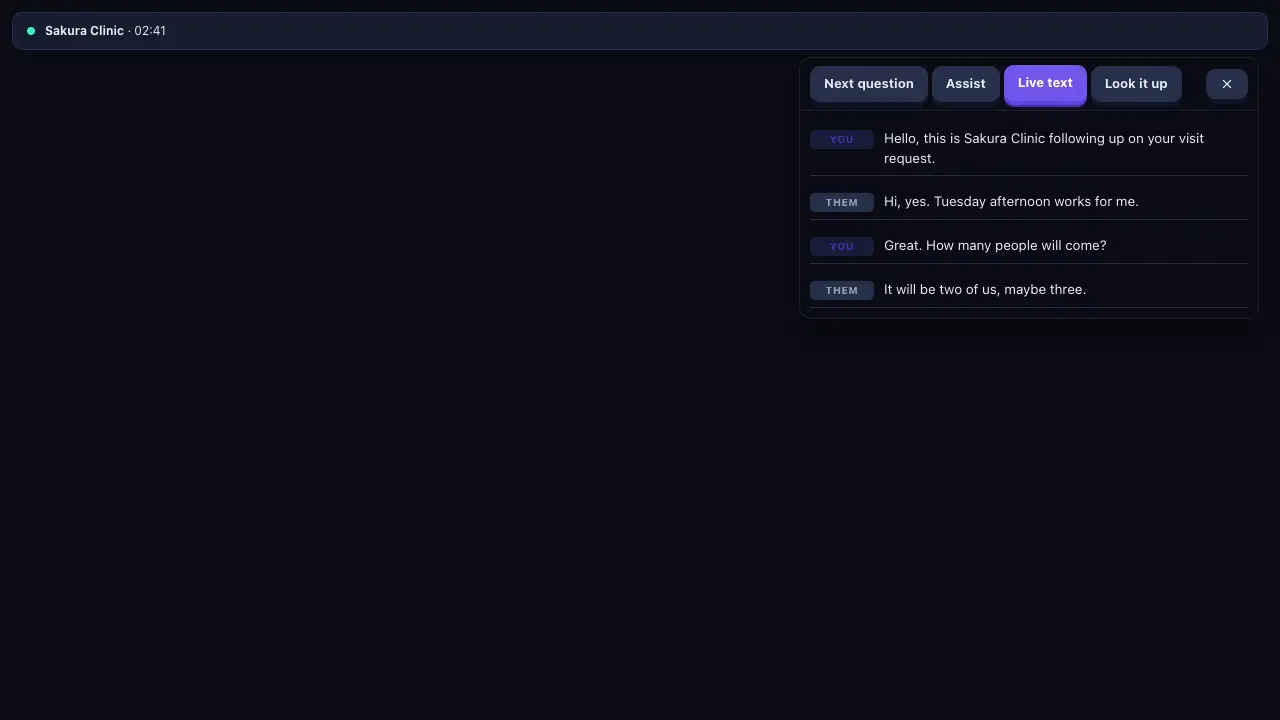Switch to the Next question tab
Viewport: 1280px width, 720px height.
(x=869, y=84)
